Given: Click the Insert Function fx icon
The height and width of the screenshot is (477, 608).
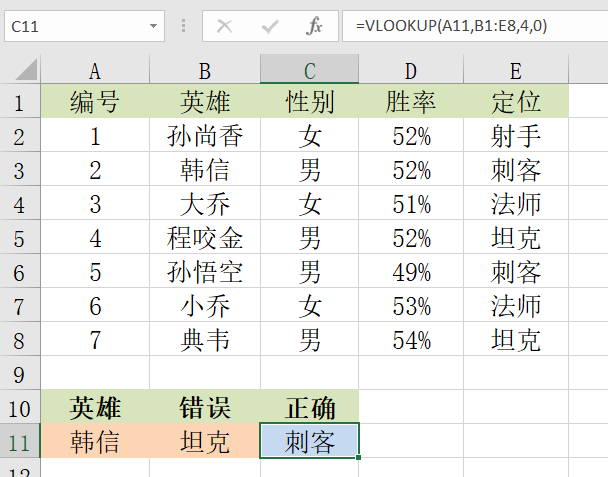Looking at the screenshot, I should coord(314,26).
